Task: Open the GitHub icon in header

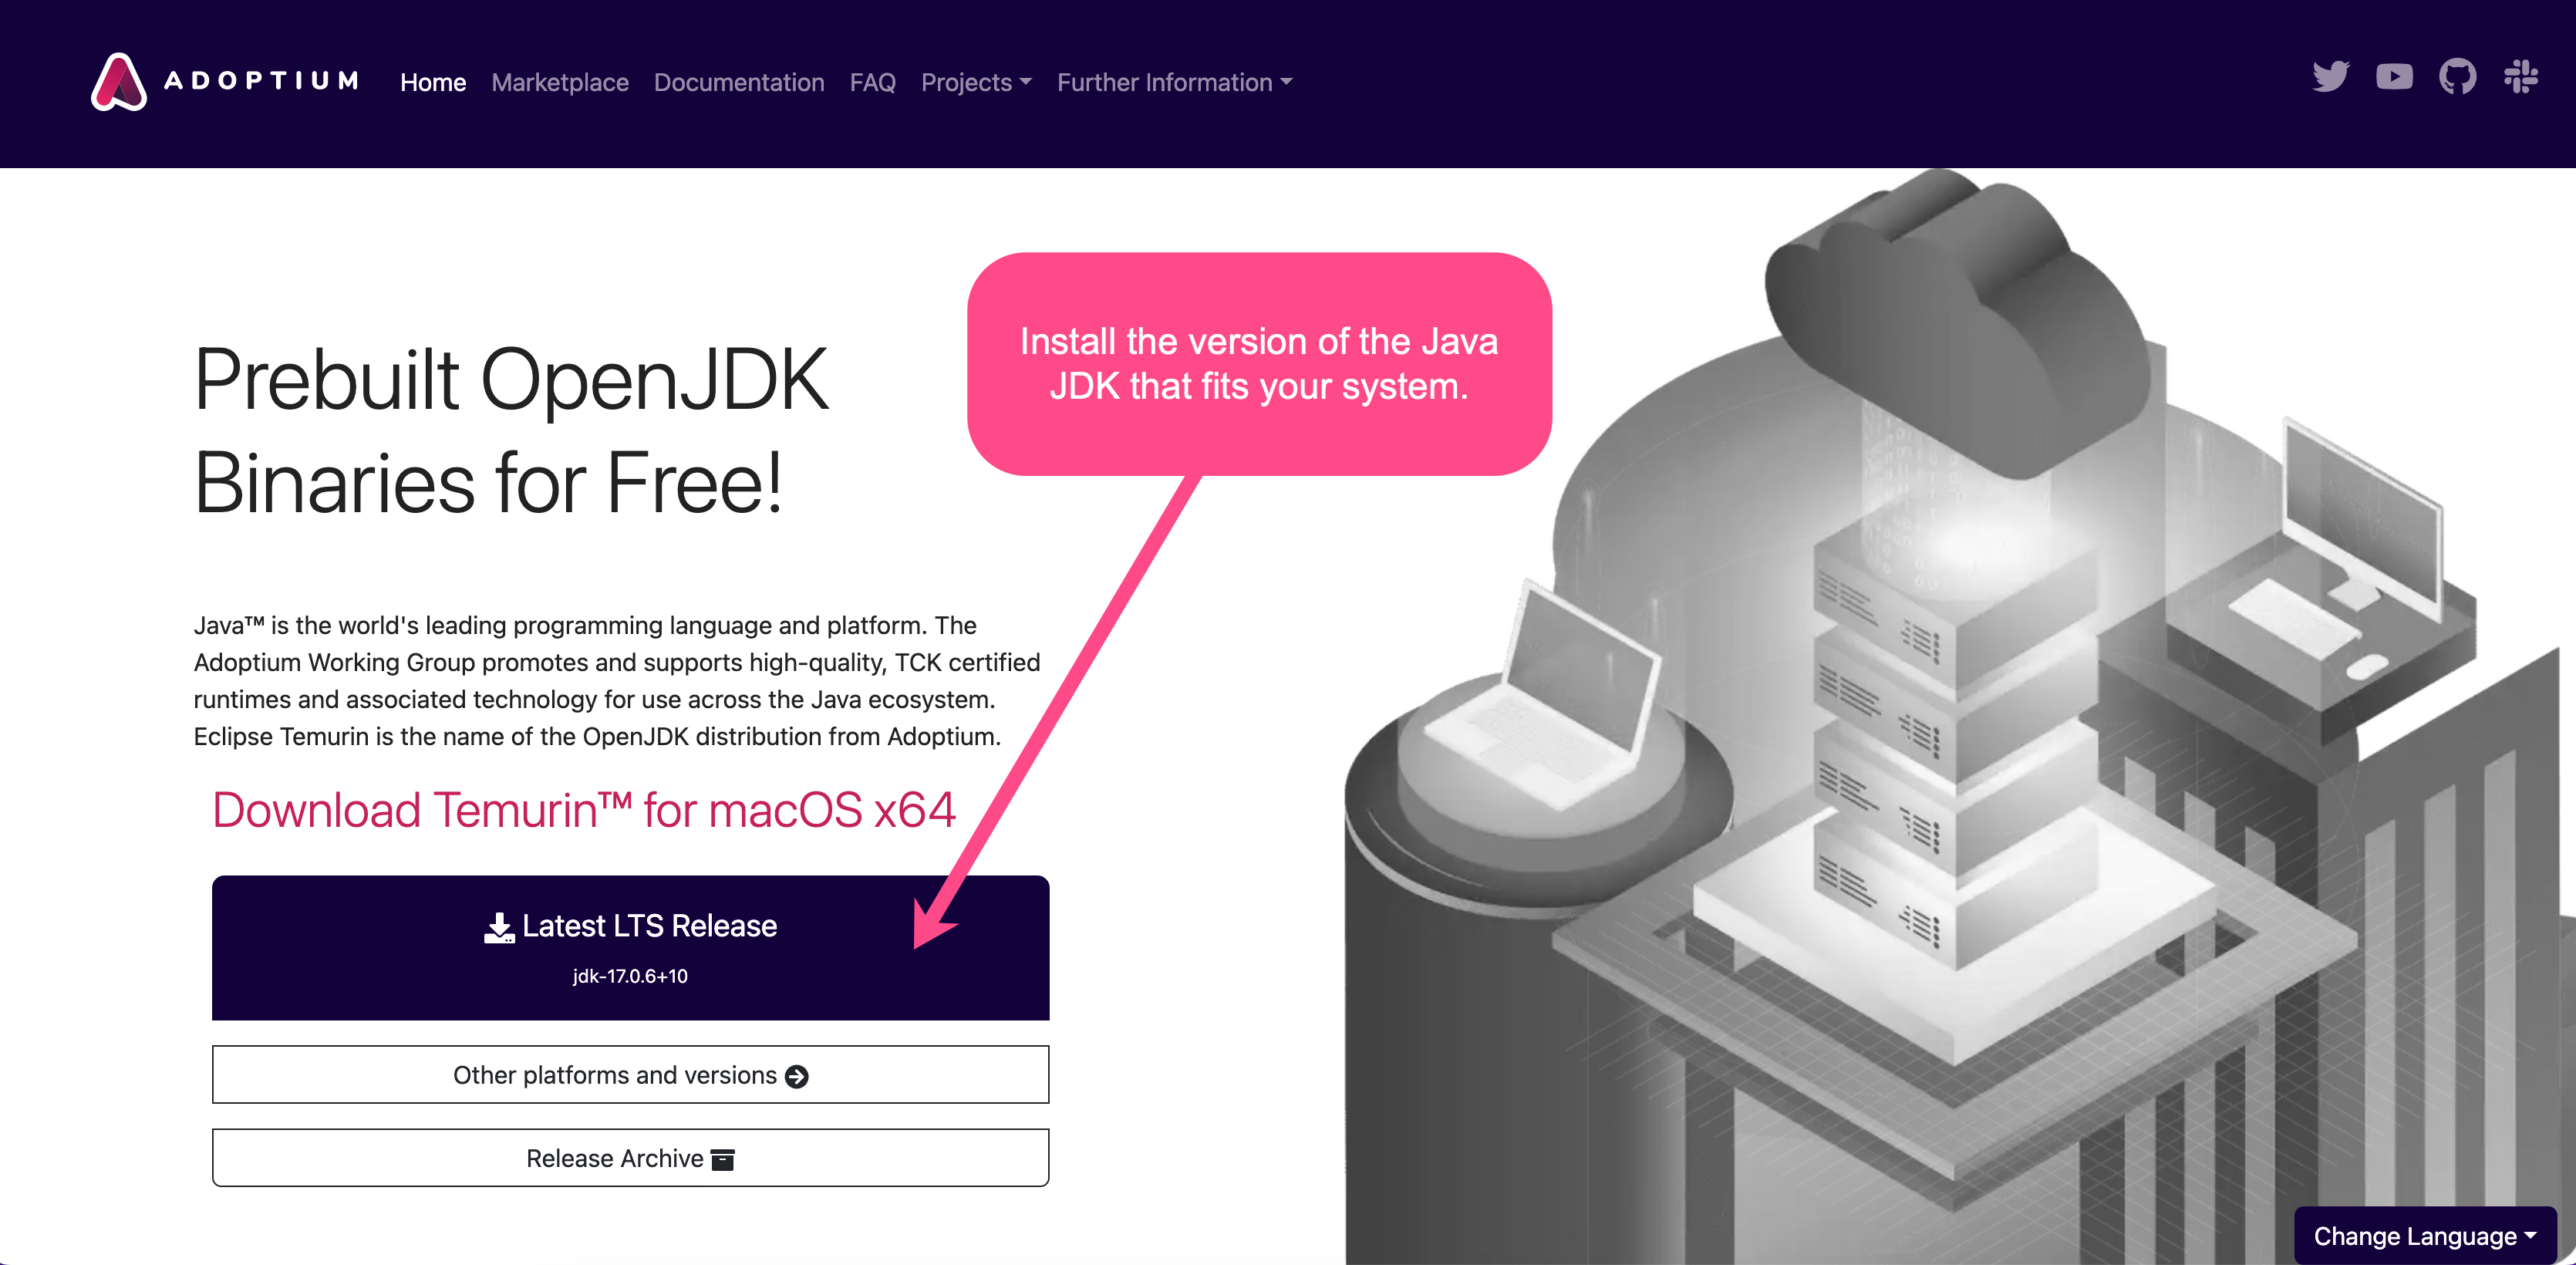Action: (2457, 77)
